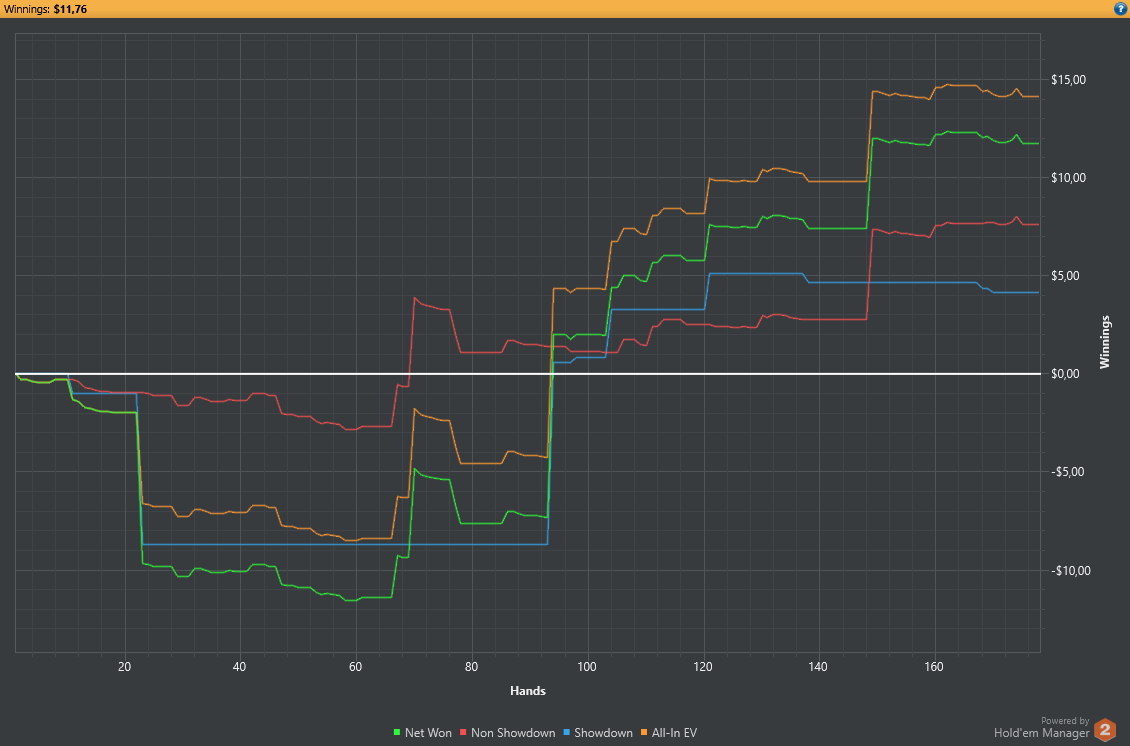Click the 40 hands x-axis label
1130x746 pixels.
pyautogui.click(x=239, y=667)
